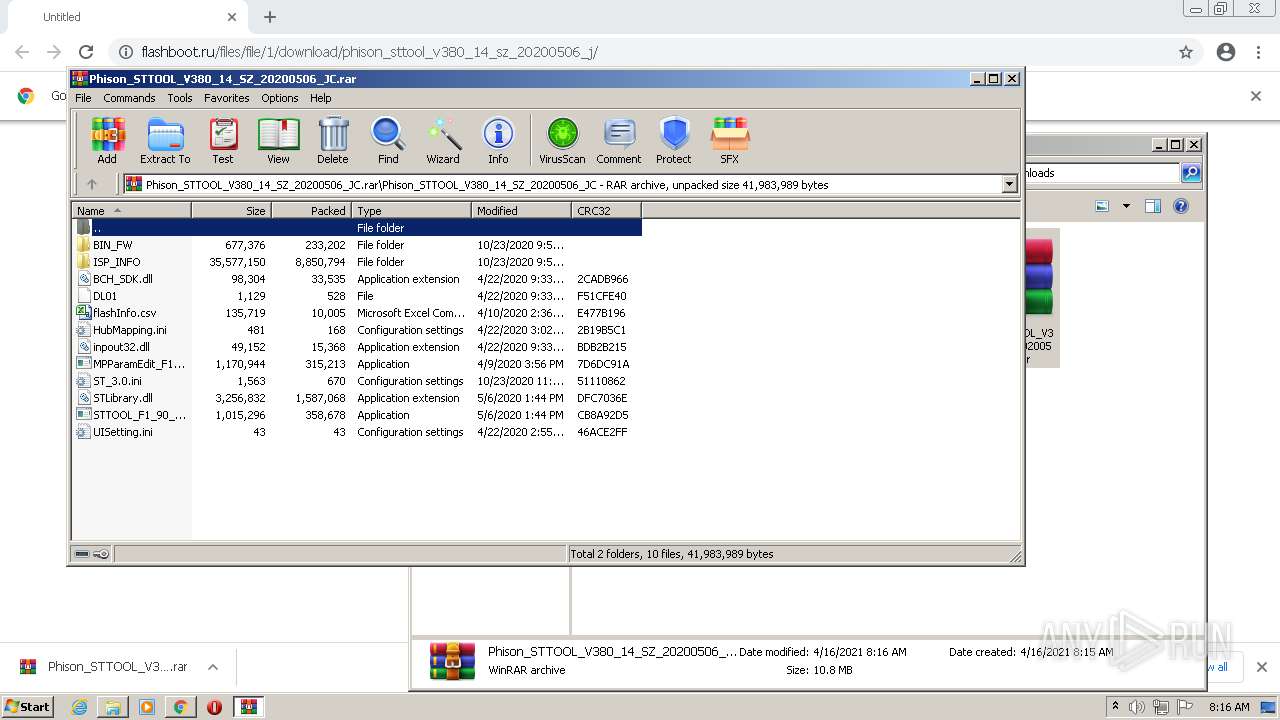
Task: Run the Test archive tool
Action: 223,140
